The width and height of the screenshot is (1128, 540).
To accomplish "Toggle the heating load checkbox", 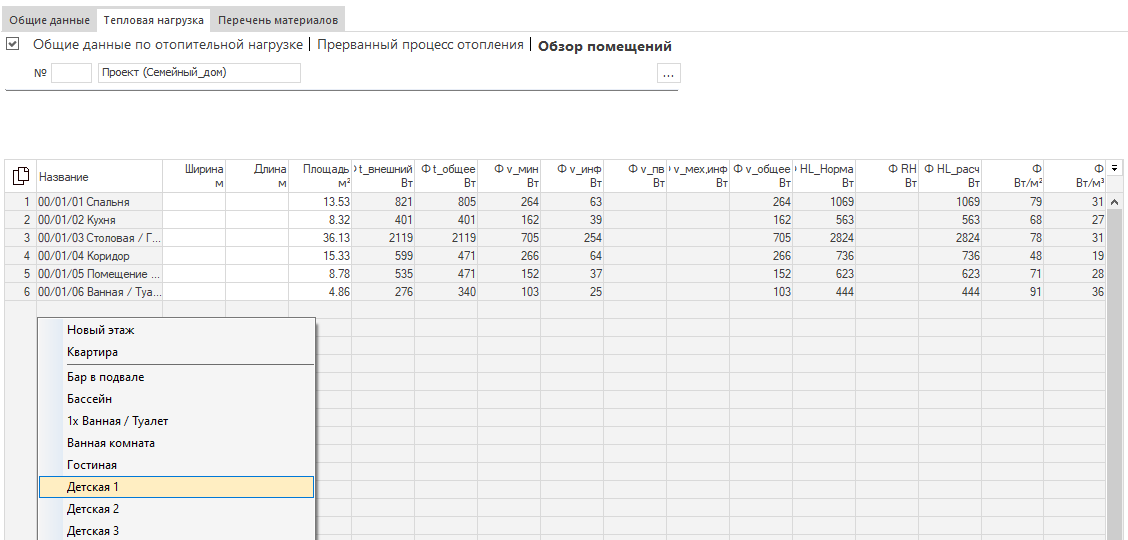I will coord(12,45).
